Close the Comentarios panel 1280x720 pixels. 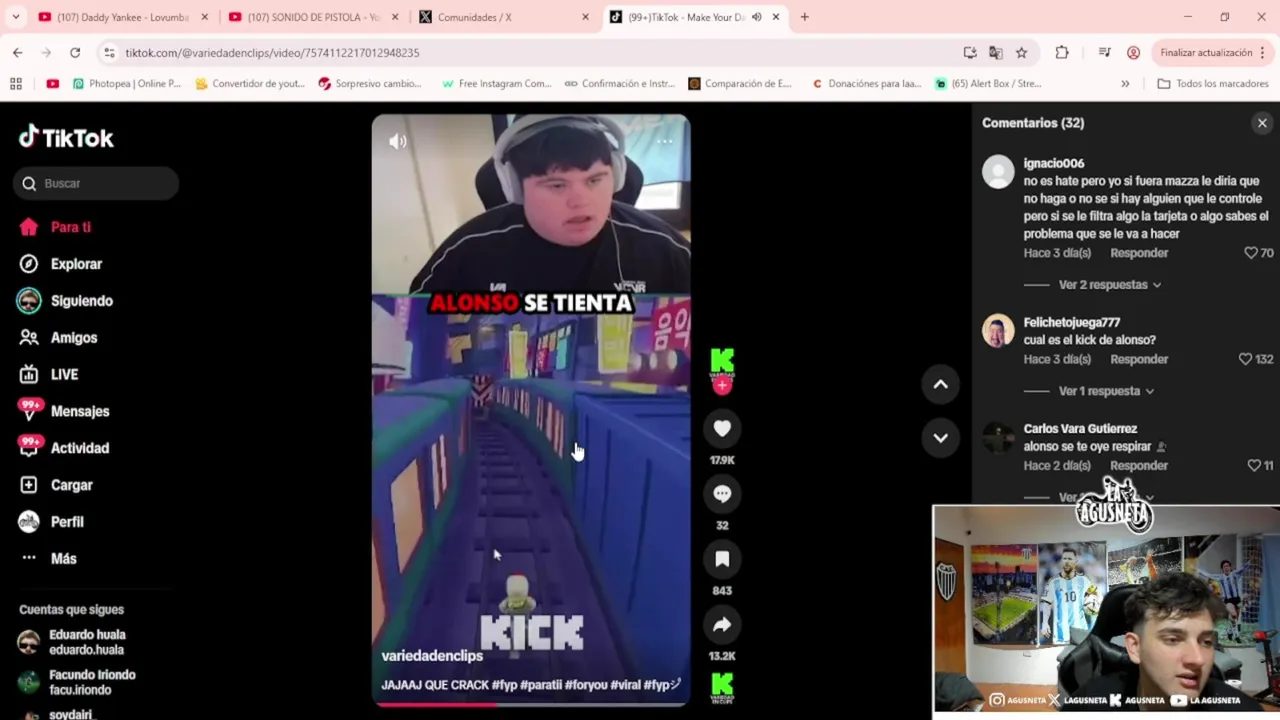(x=1262, y=123)
